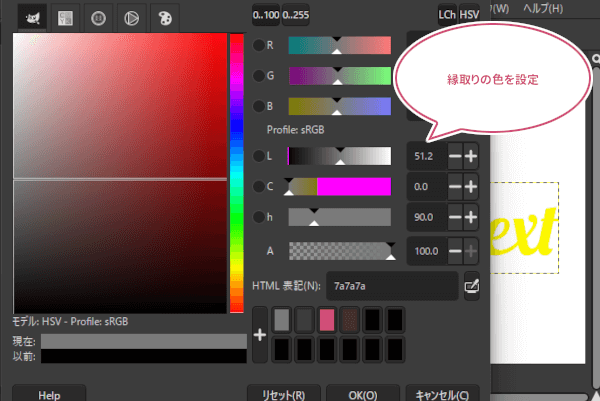Viewport: 600px width, 401px height.
Task: Select the G channel radio button
Action: tap(259, 76)
